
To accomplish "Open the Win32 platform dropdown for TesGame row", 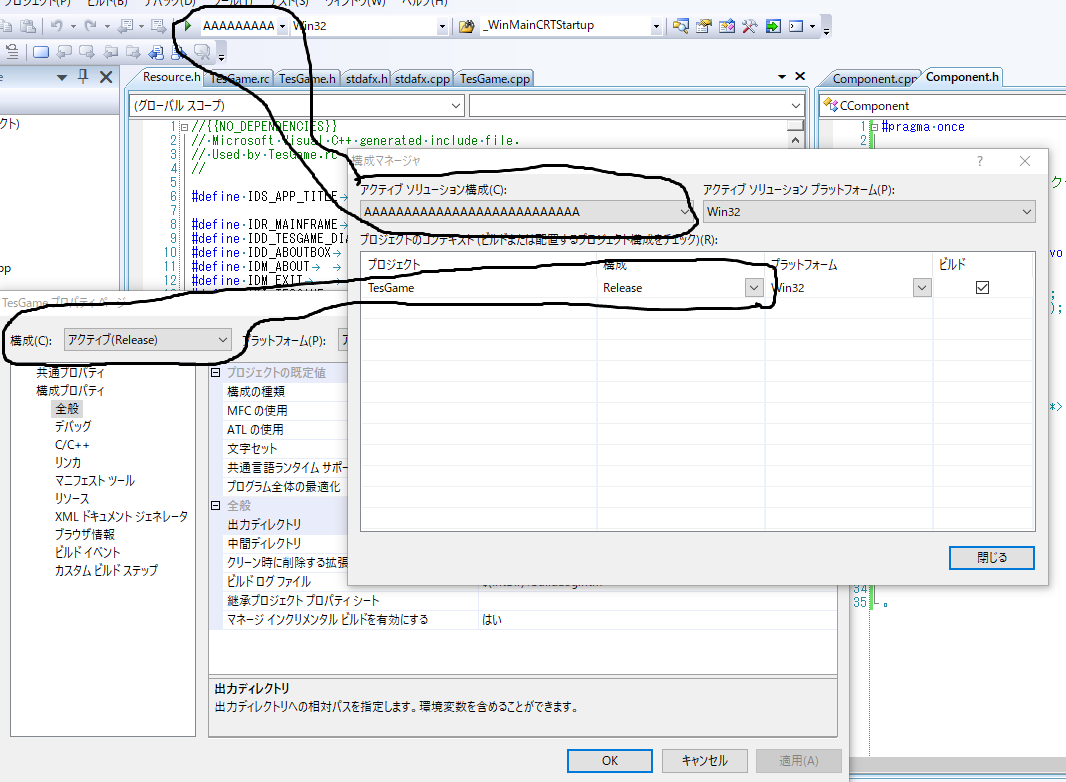I will click(922, 288).
